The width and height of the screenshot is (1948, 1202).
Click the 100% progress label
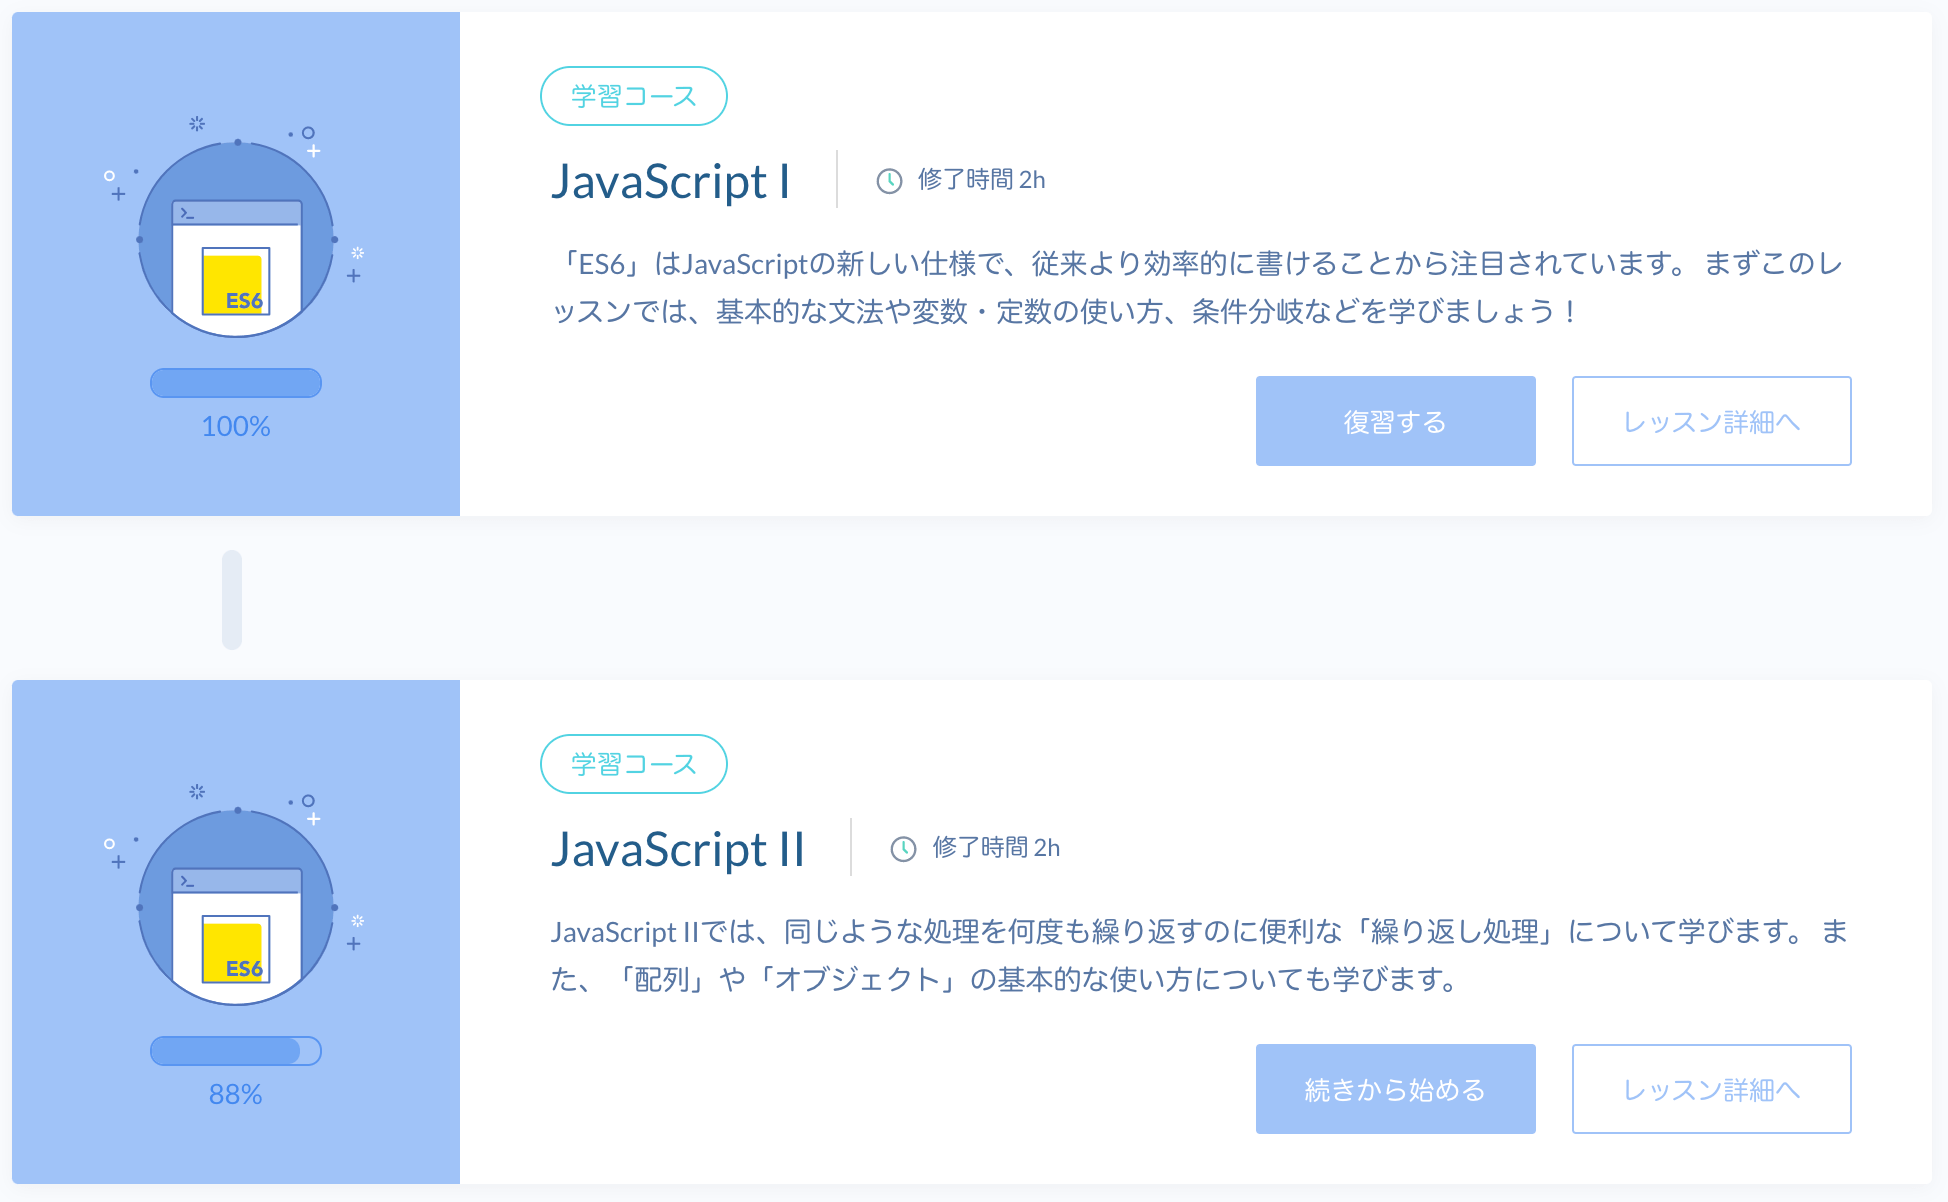pyautogui.click(x=236, y=427)
